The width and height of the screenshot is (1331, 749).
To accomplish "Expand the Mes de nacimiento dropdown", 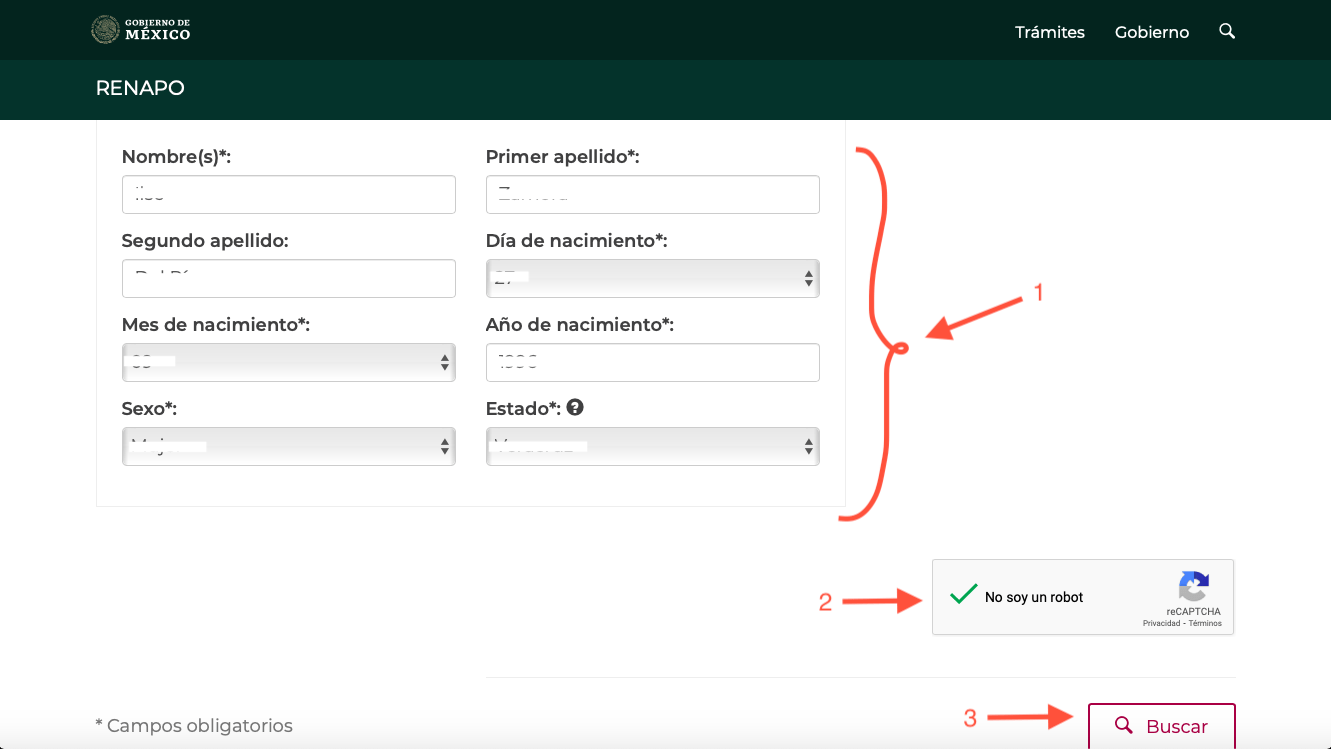I will [288, 363].
